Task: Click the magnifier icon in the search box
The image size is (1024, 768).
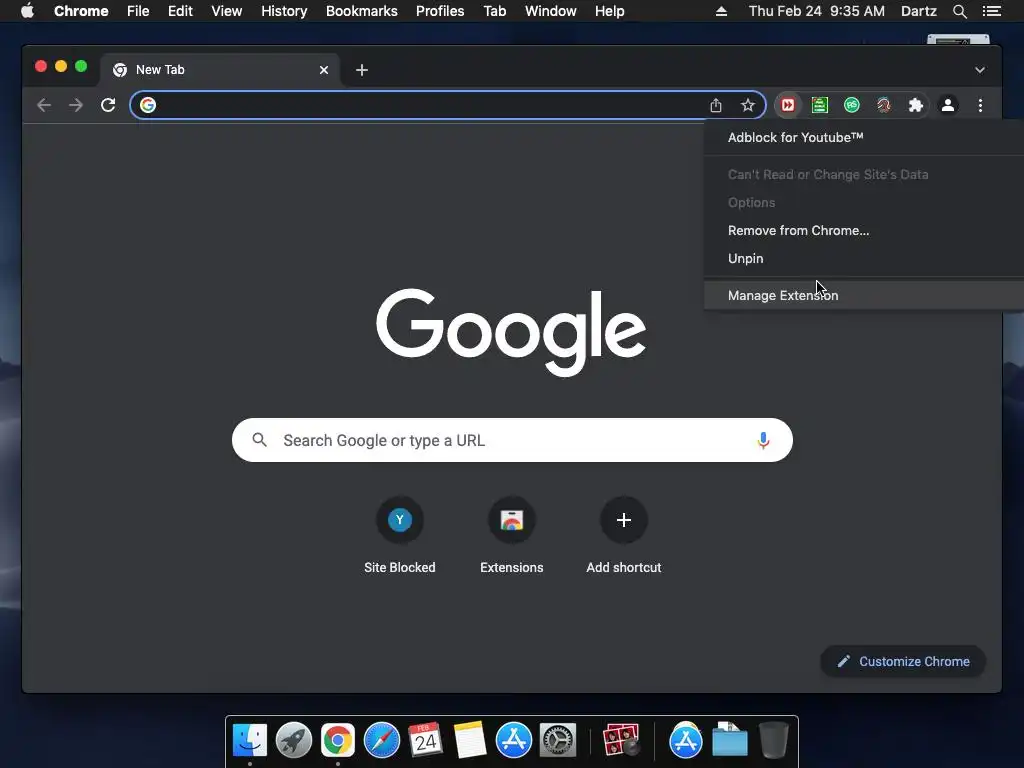Action: coord(259,440)
